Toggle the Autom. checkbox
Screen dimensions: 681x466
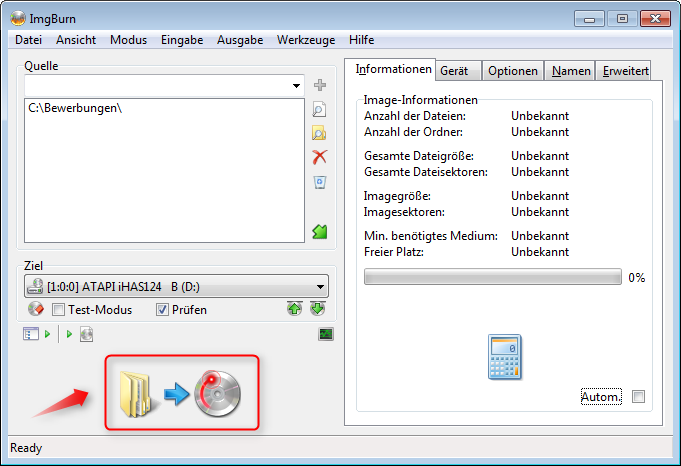[x=638, y=397]
